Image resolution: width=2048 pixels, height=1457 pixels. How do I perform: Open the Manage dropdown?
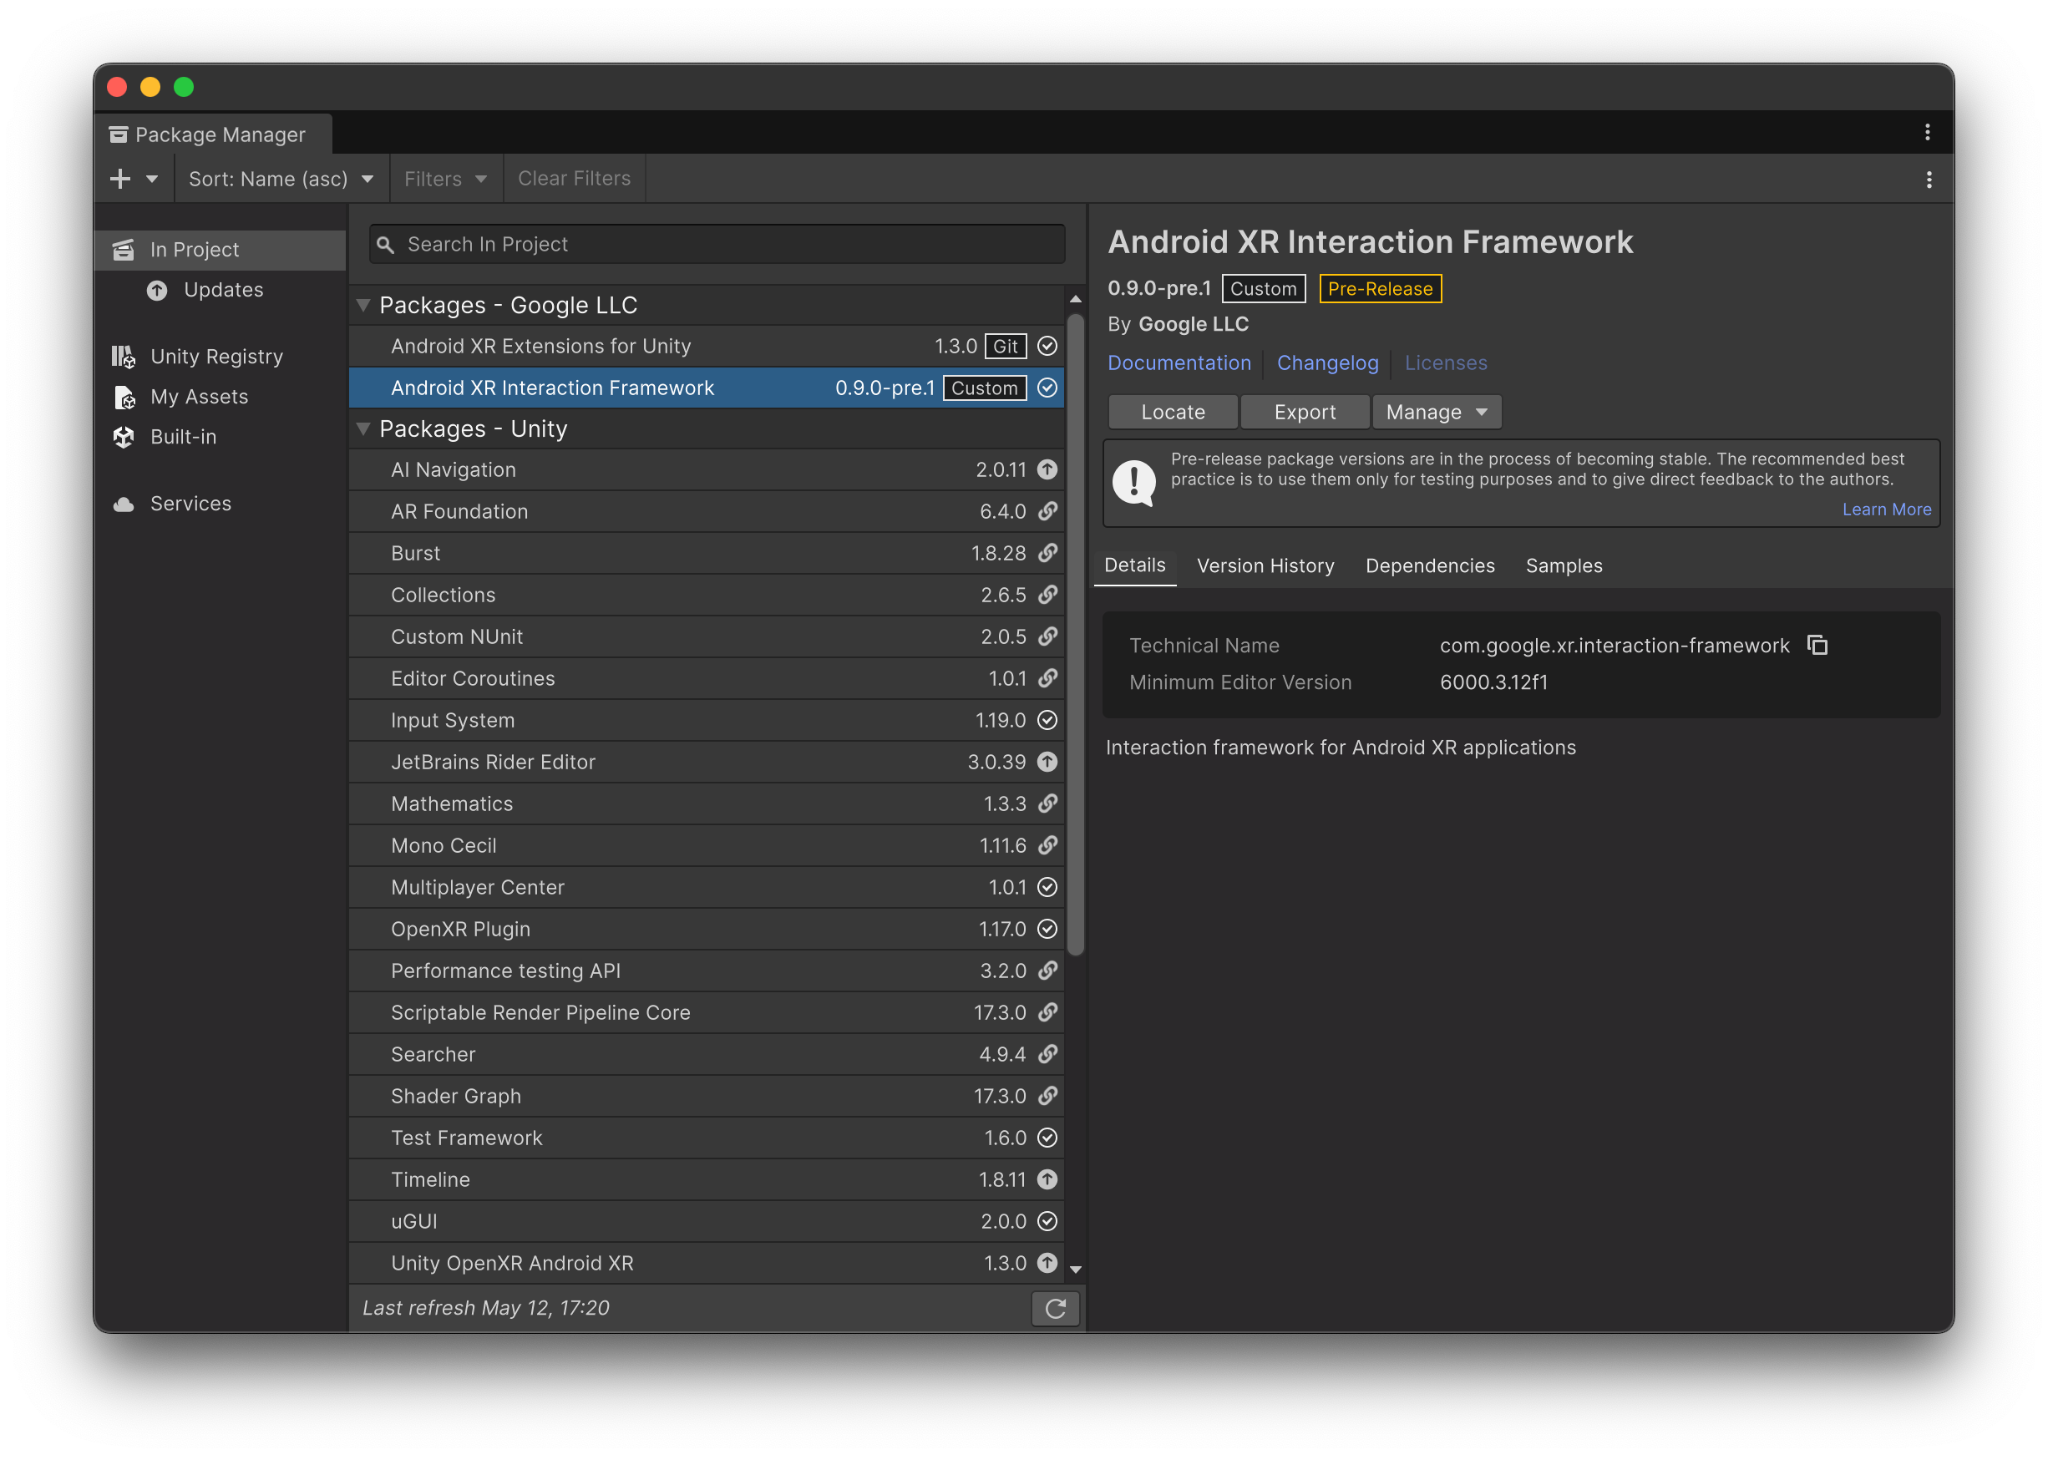(x=1436, y=412)
